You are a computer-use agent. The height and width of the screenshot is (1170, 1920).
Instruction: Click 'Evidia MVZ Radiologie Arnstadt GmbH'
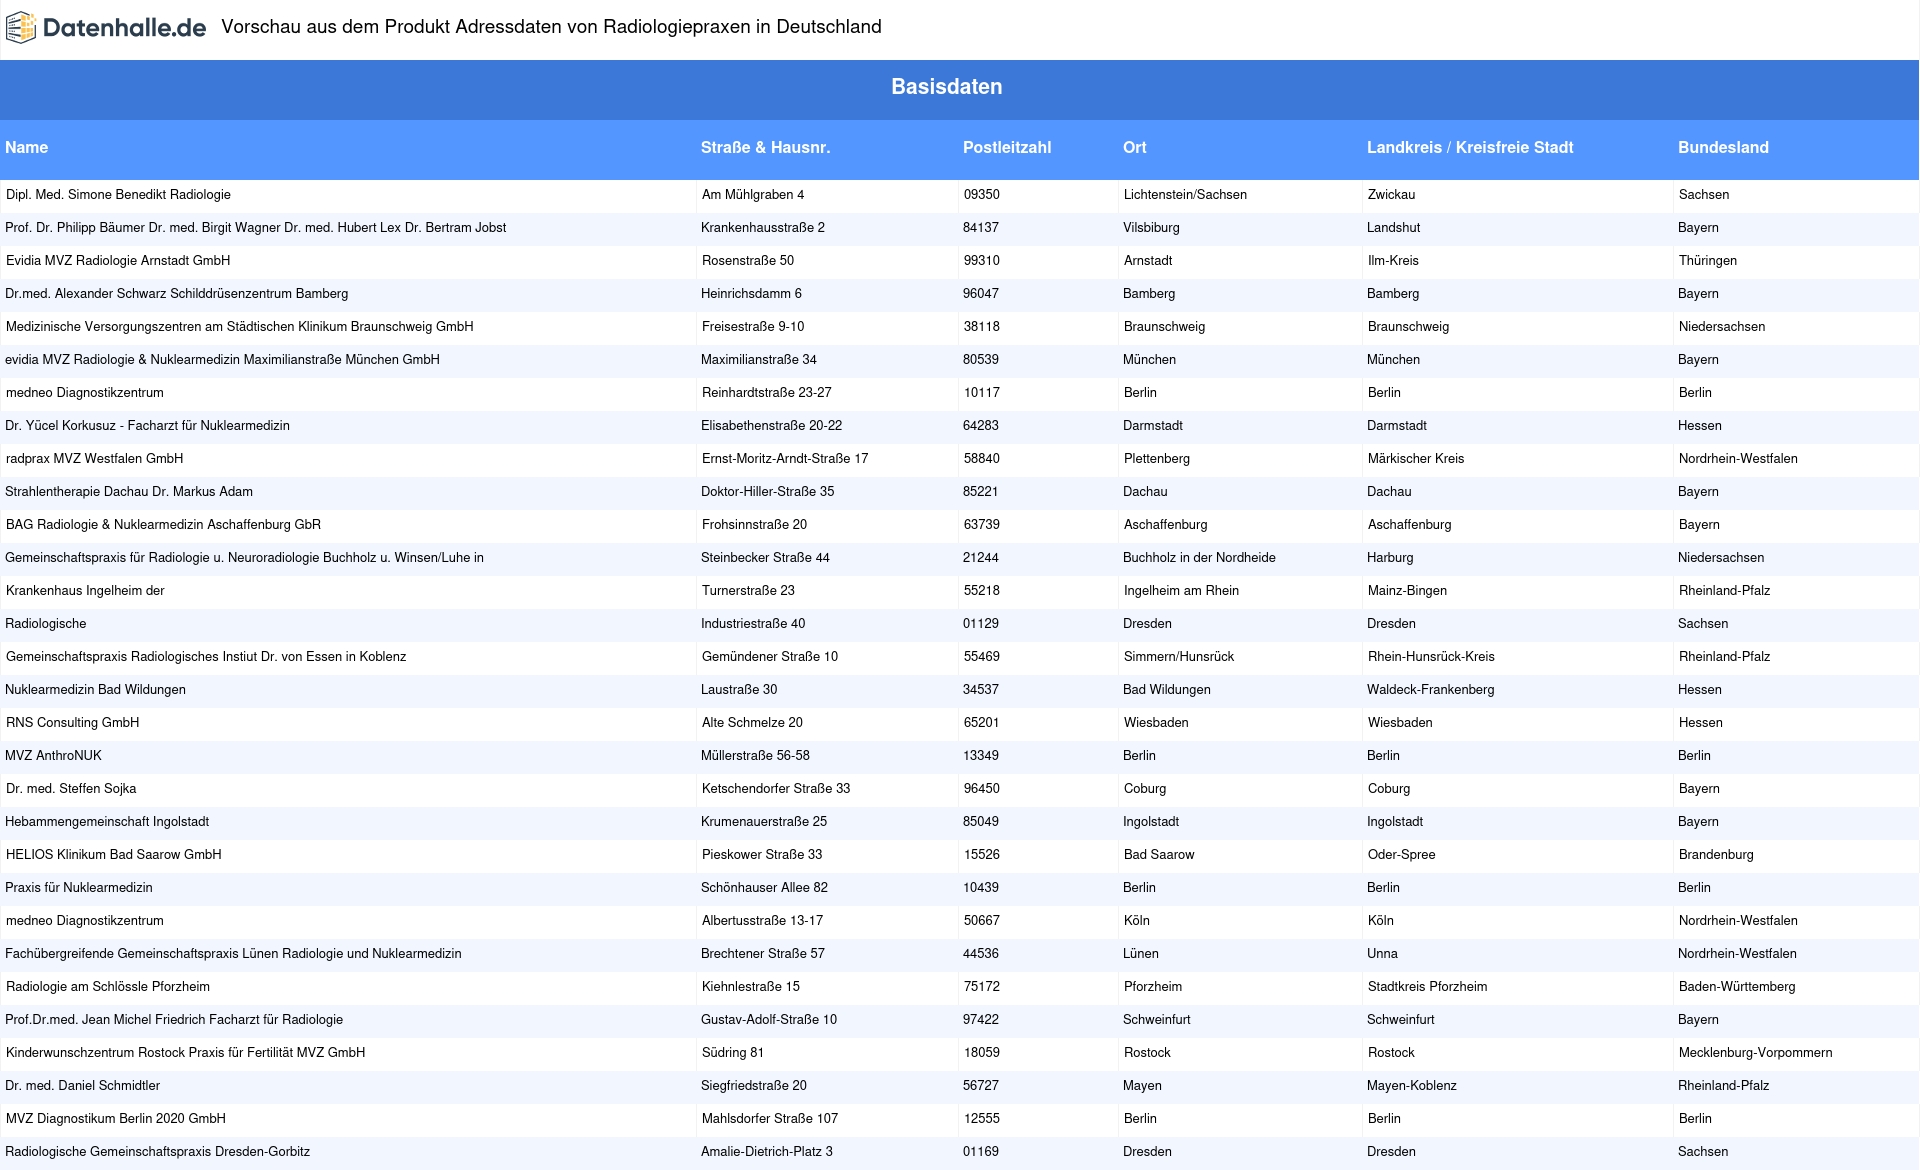pyautogui.click(x=118, y=261)
